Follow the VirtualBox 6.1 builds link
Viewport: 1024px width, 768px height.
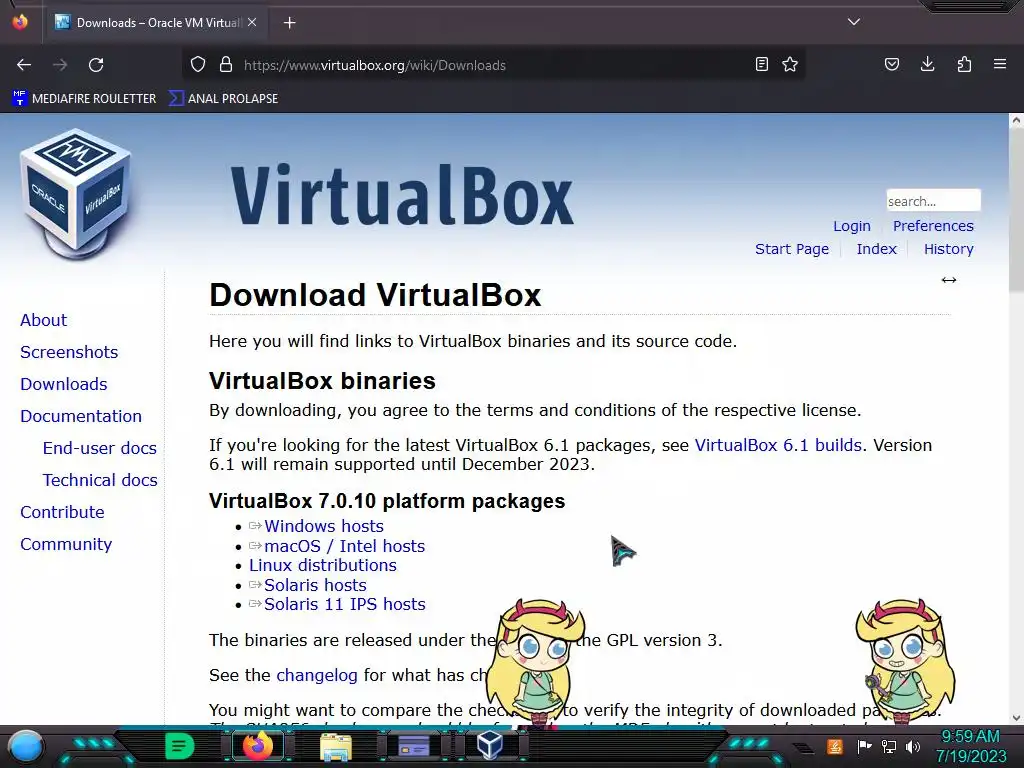click(778, 445)
